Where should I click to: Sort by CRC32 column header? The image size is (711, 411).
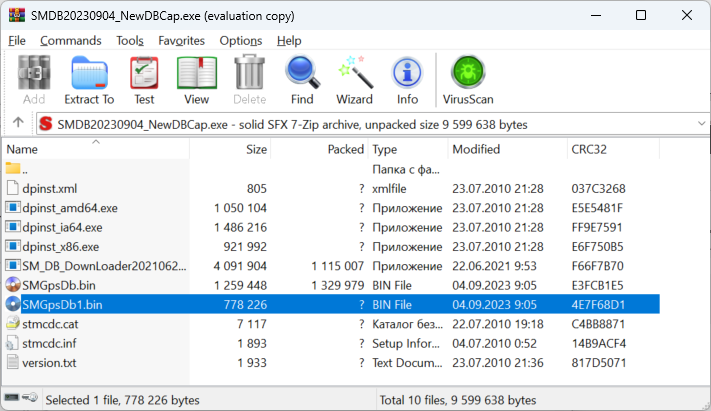point(588,149)
